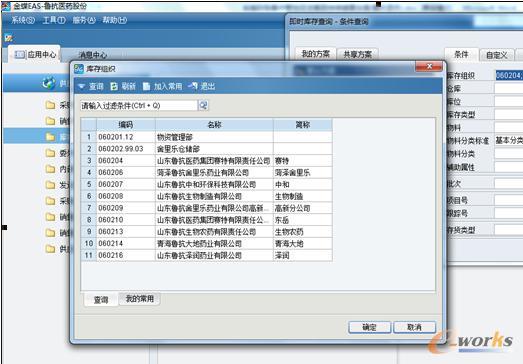523x364 pixels.
Task: Click the 查询 filter icon in dialog toolbar
Action: (x=81, y=87)
